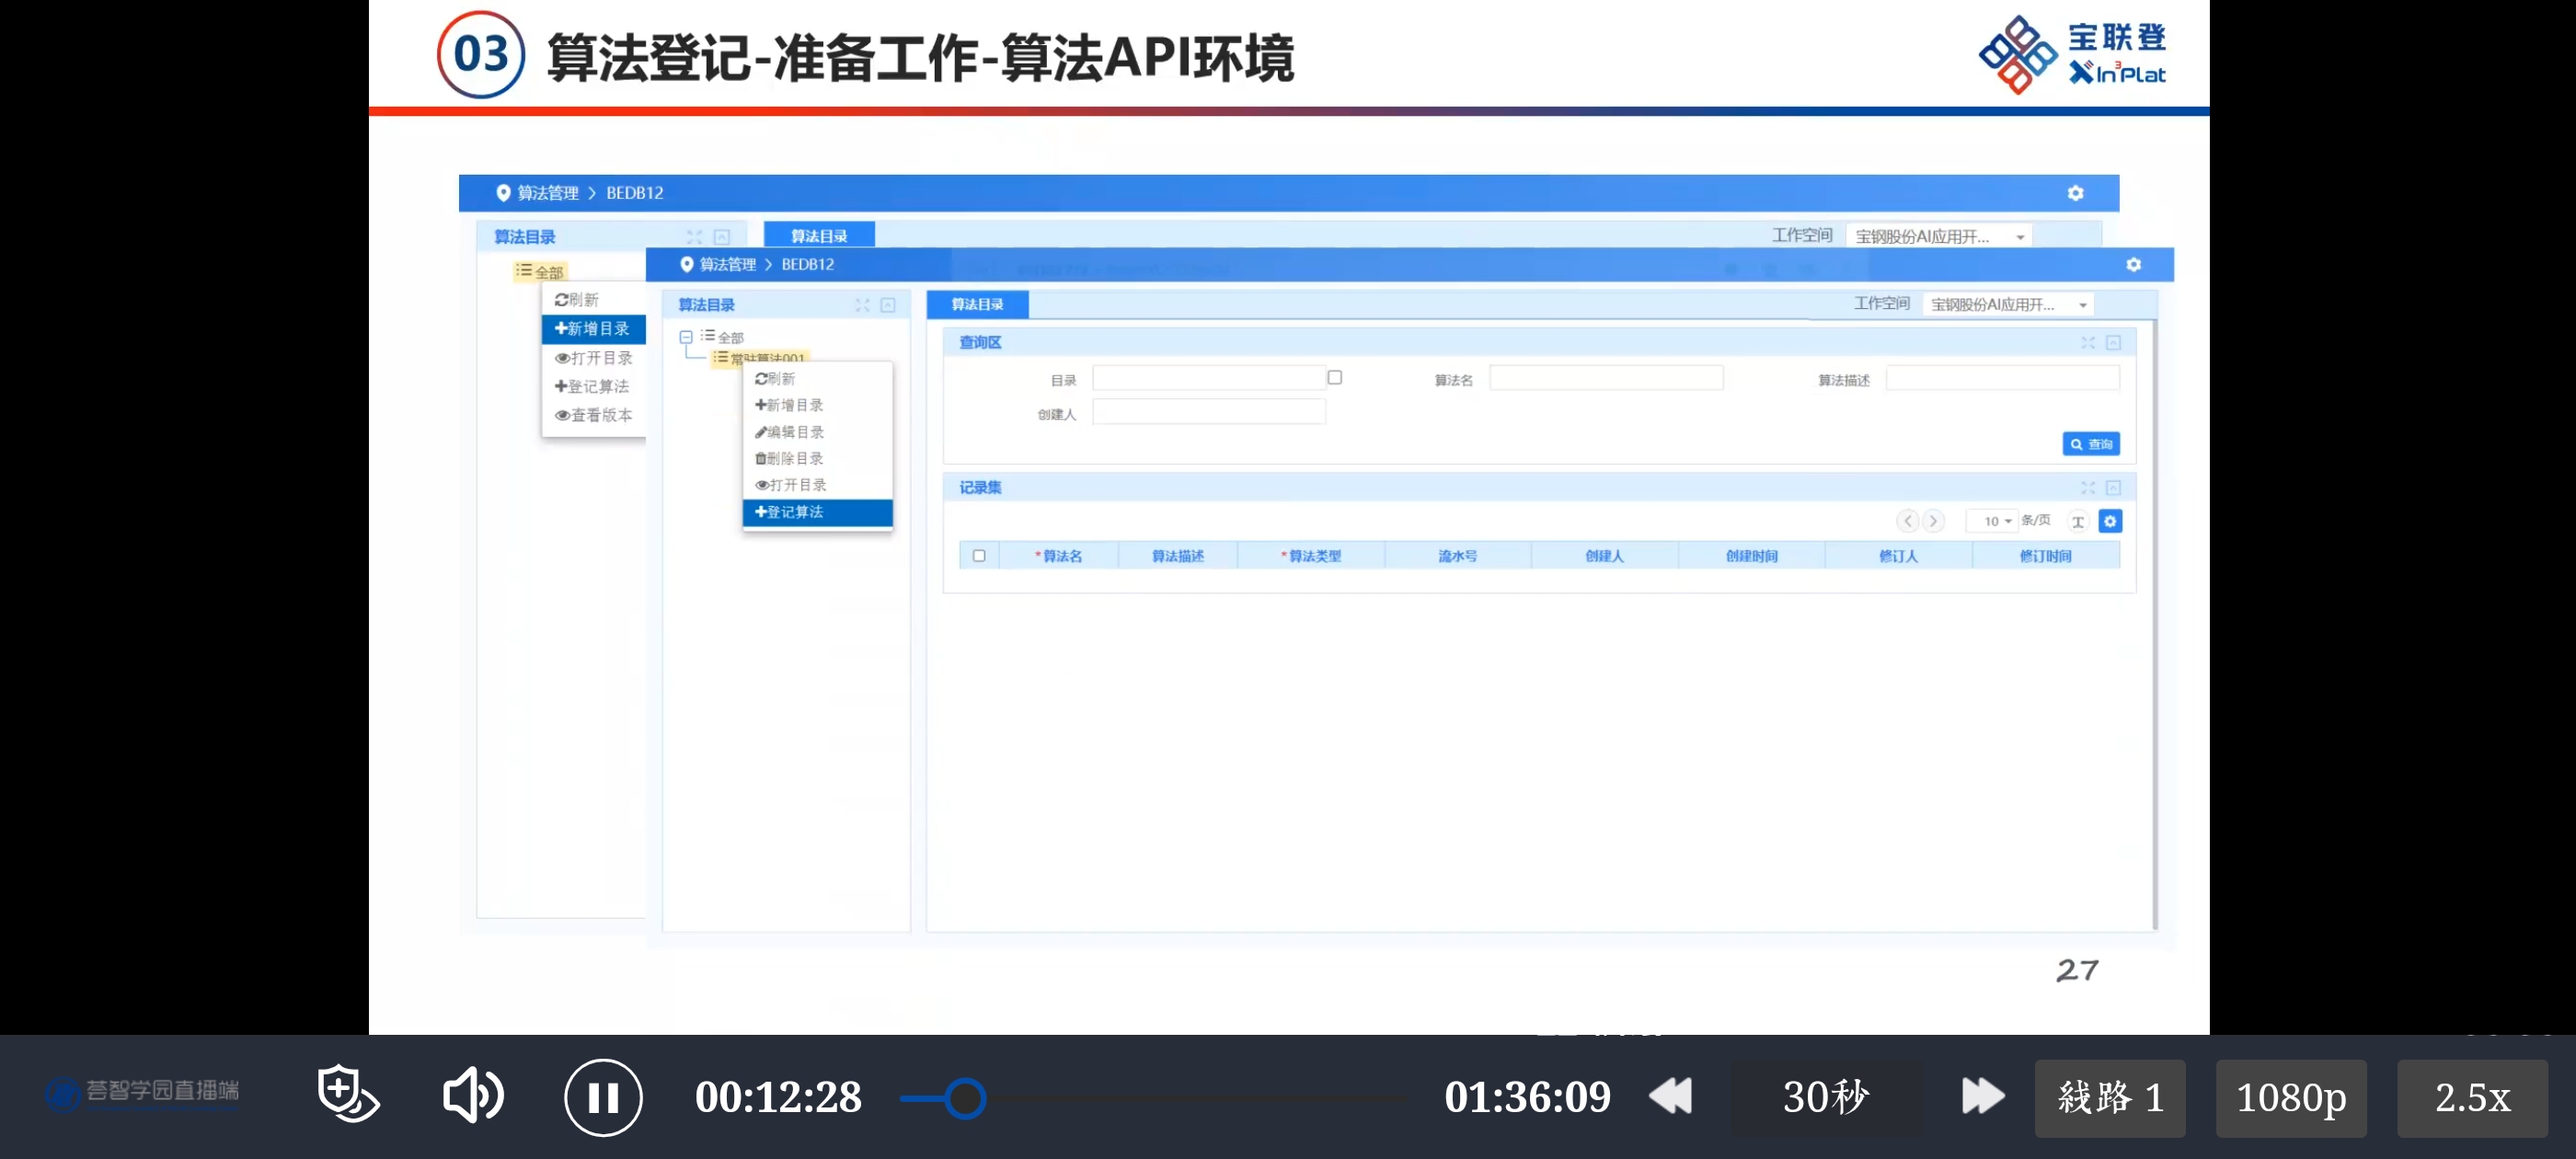This screenshot has width=2576, height=1159.
Task: Open the 1080p video quality selector
Action: (2290, 1098)
